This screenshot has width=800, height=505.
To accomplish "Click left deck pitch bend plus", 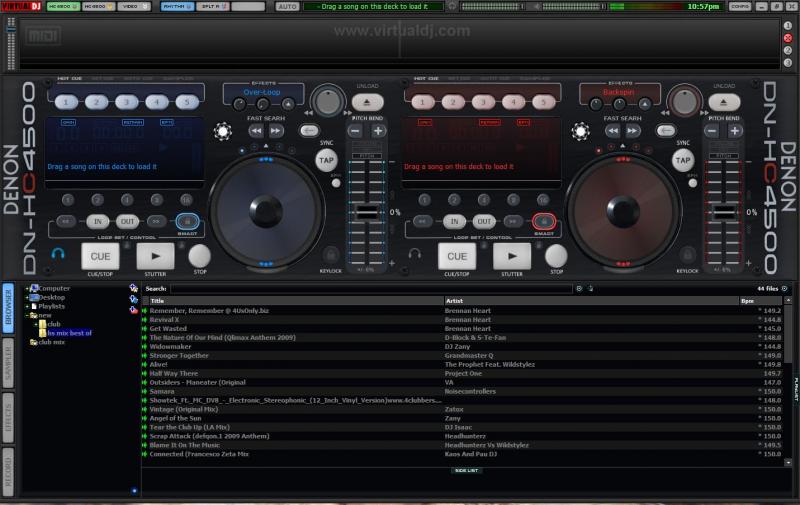I will (378, 131).
